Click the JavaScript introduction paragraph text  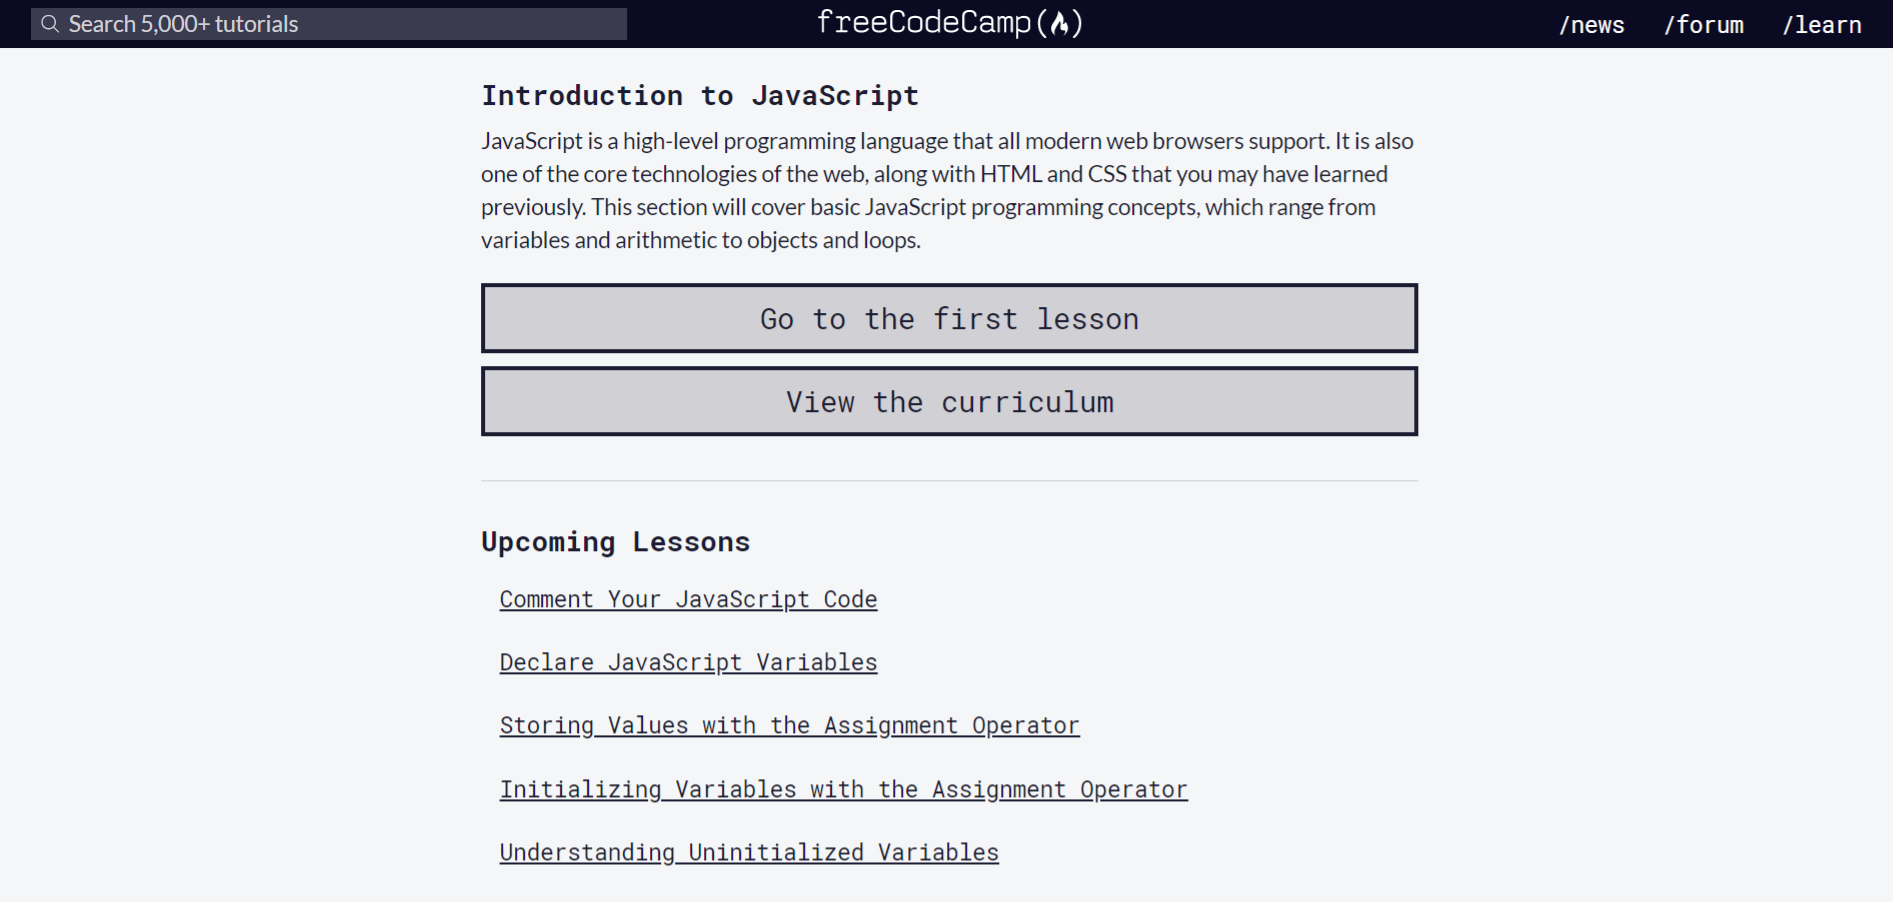[949, 190]
